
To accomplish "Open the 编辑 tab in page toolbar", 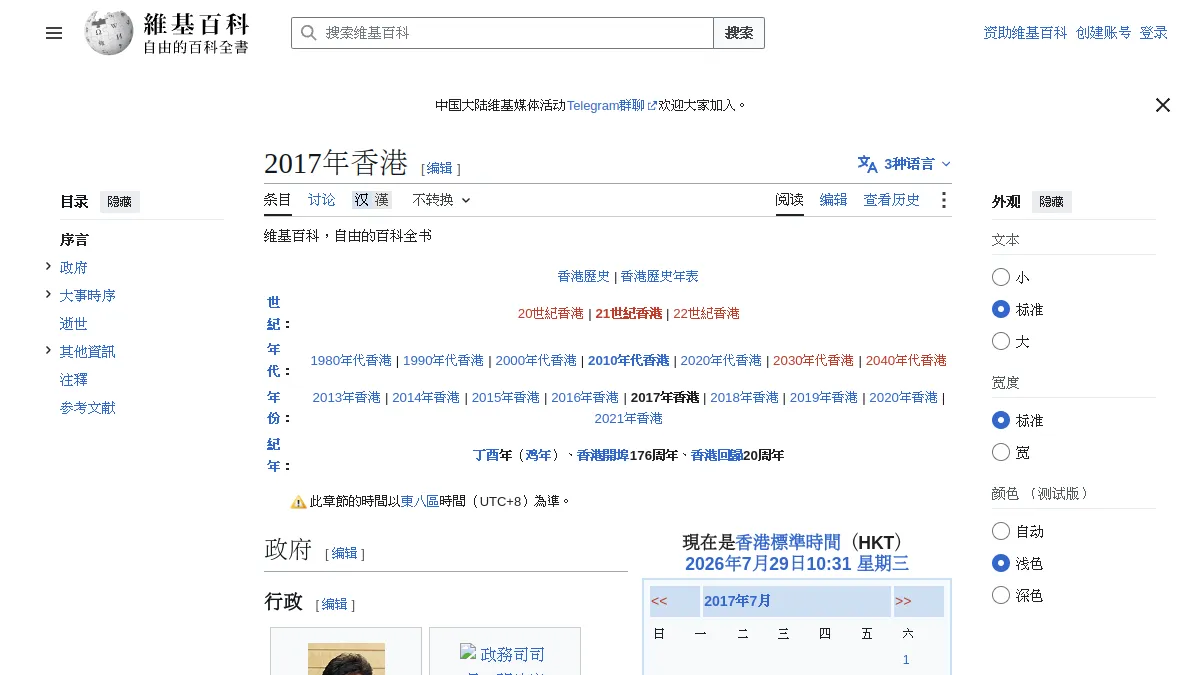I will [x=834, y=200].
